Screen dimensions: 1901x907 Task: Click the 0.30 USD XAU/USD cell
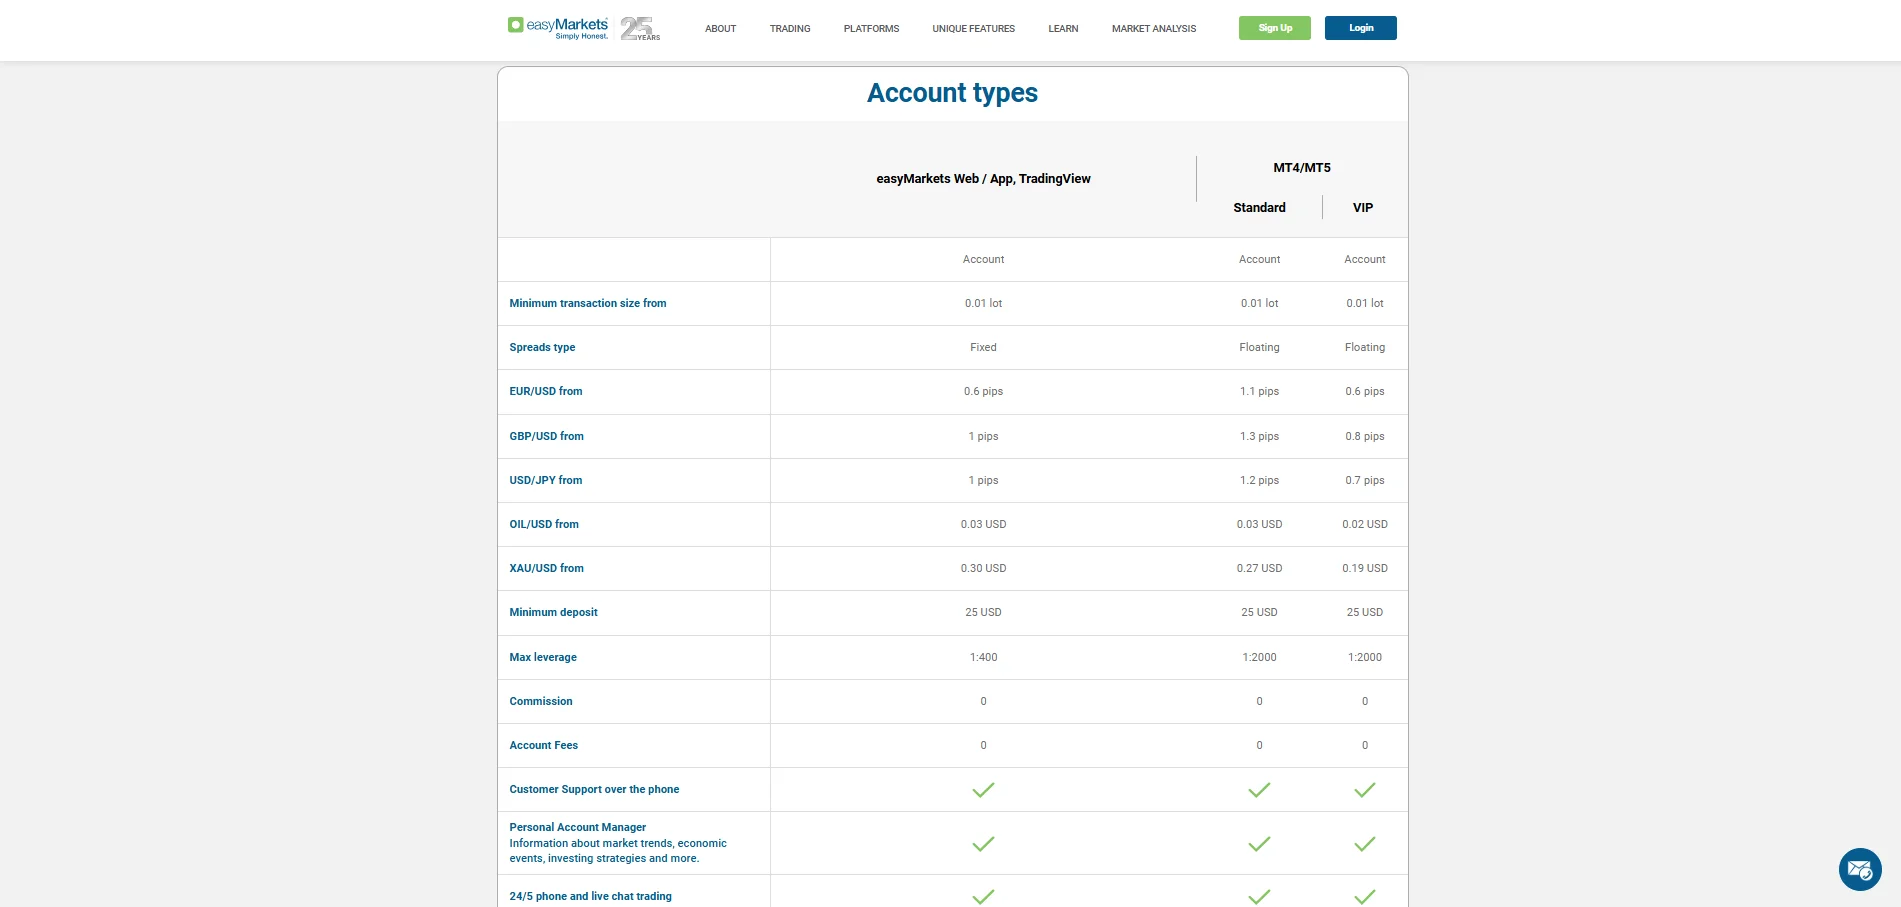pos(983,568)
